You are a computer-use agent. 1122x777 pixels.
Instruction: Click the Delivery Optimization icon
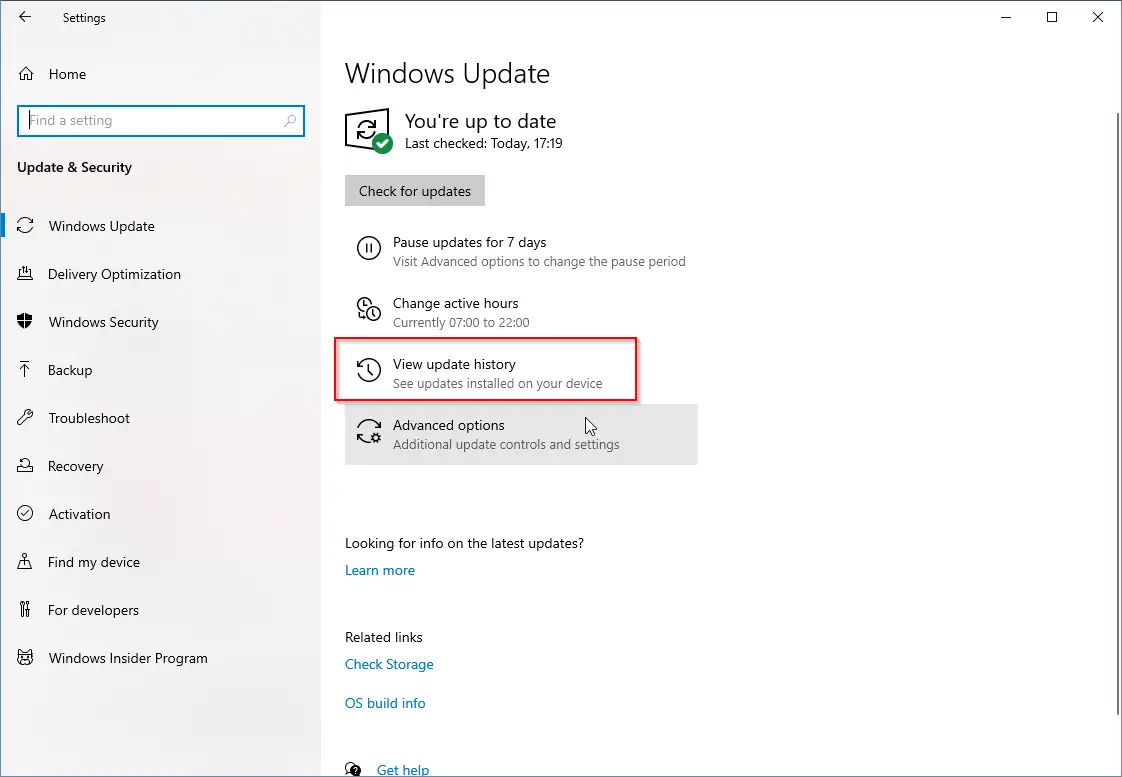pos(25,273)
